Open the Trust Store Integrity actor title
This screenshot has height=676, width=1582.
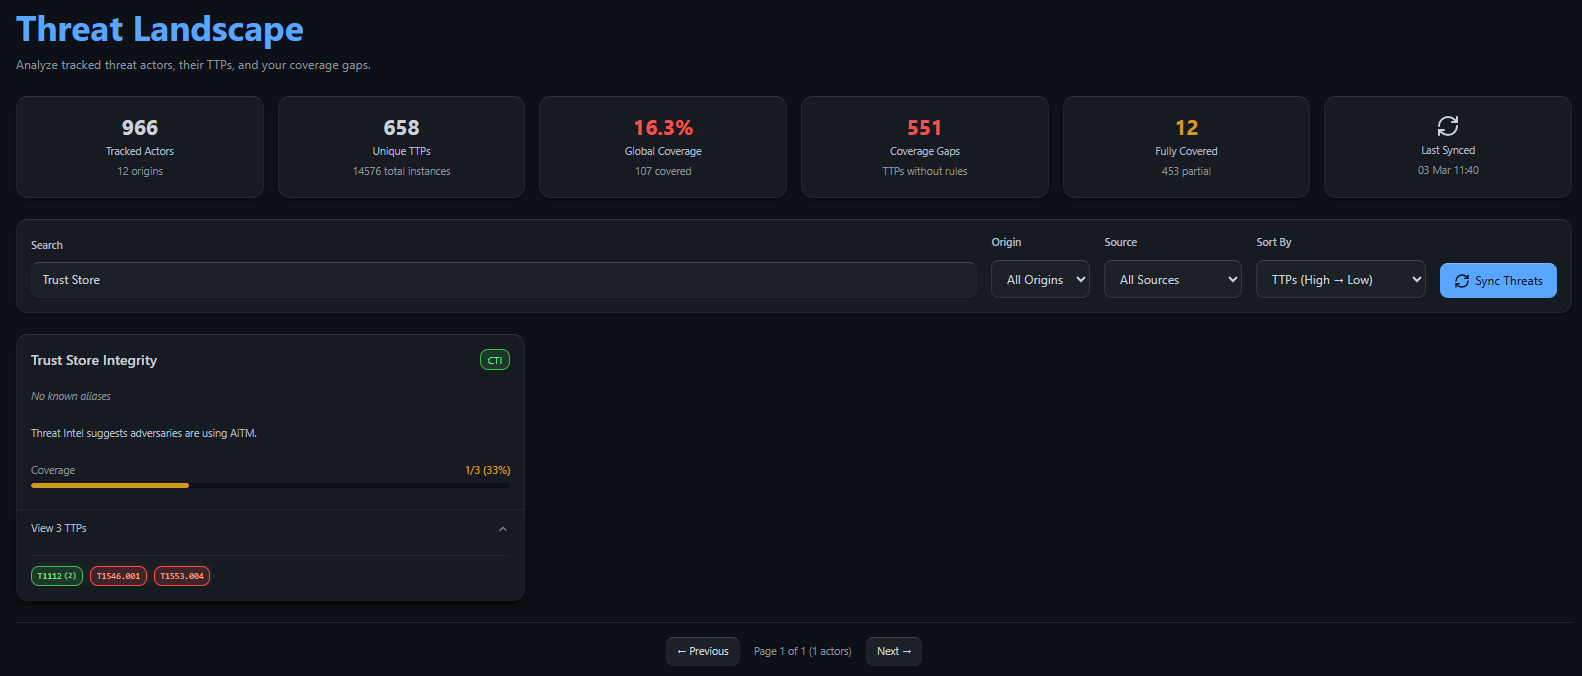coord(94,360)
